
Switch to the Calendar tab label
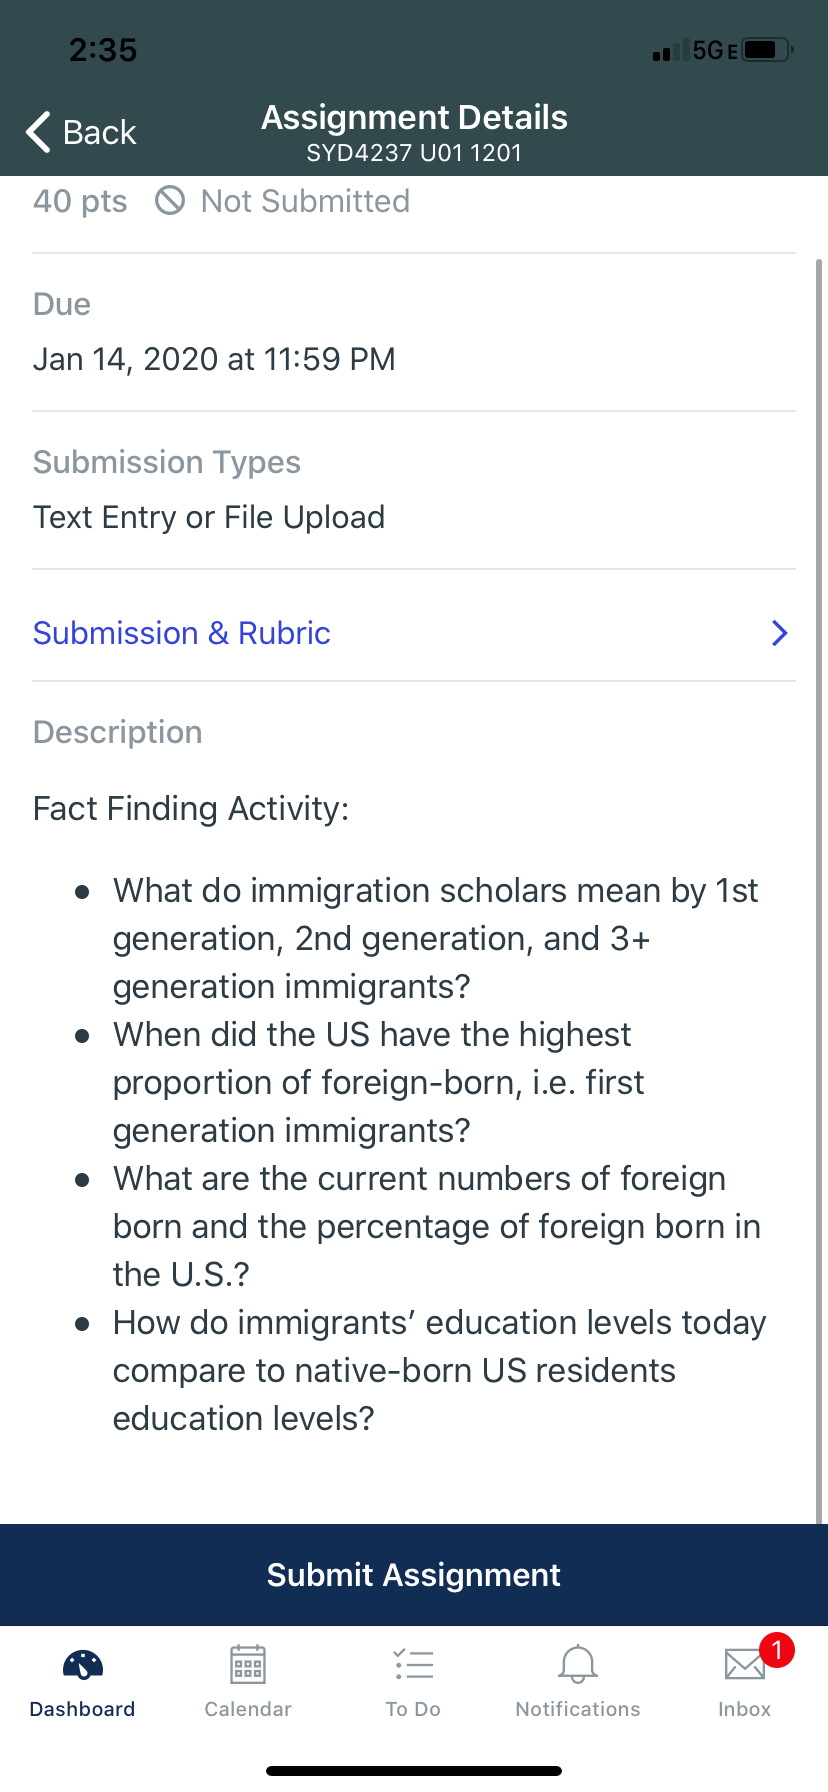(x=248, y=1709)
